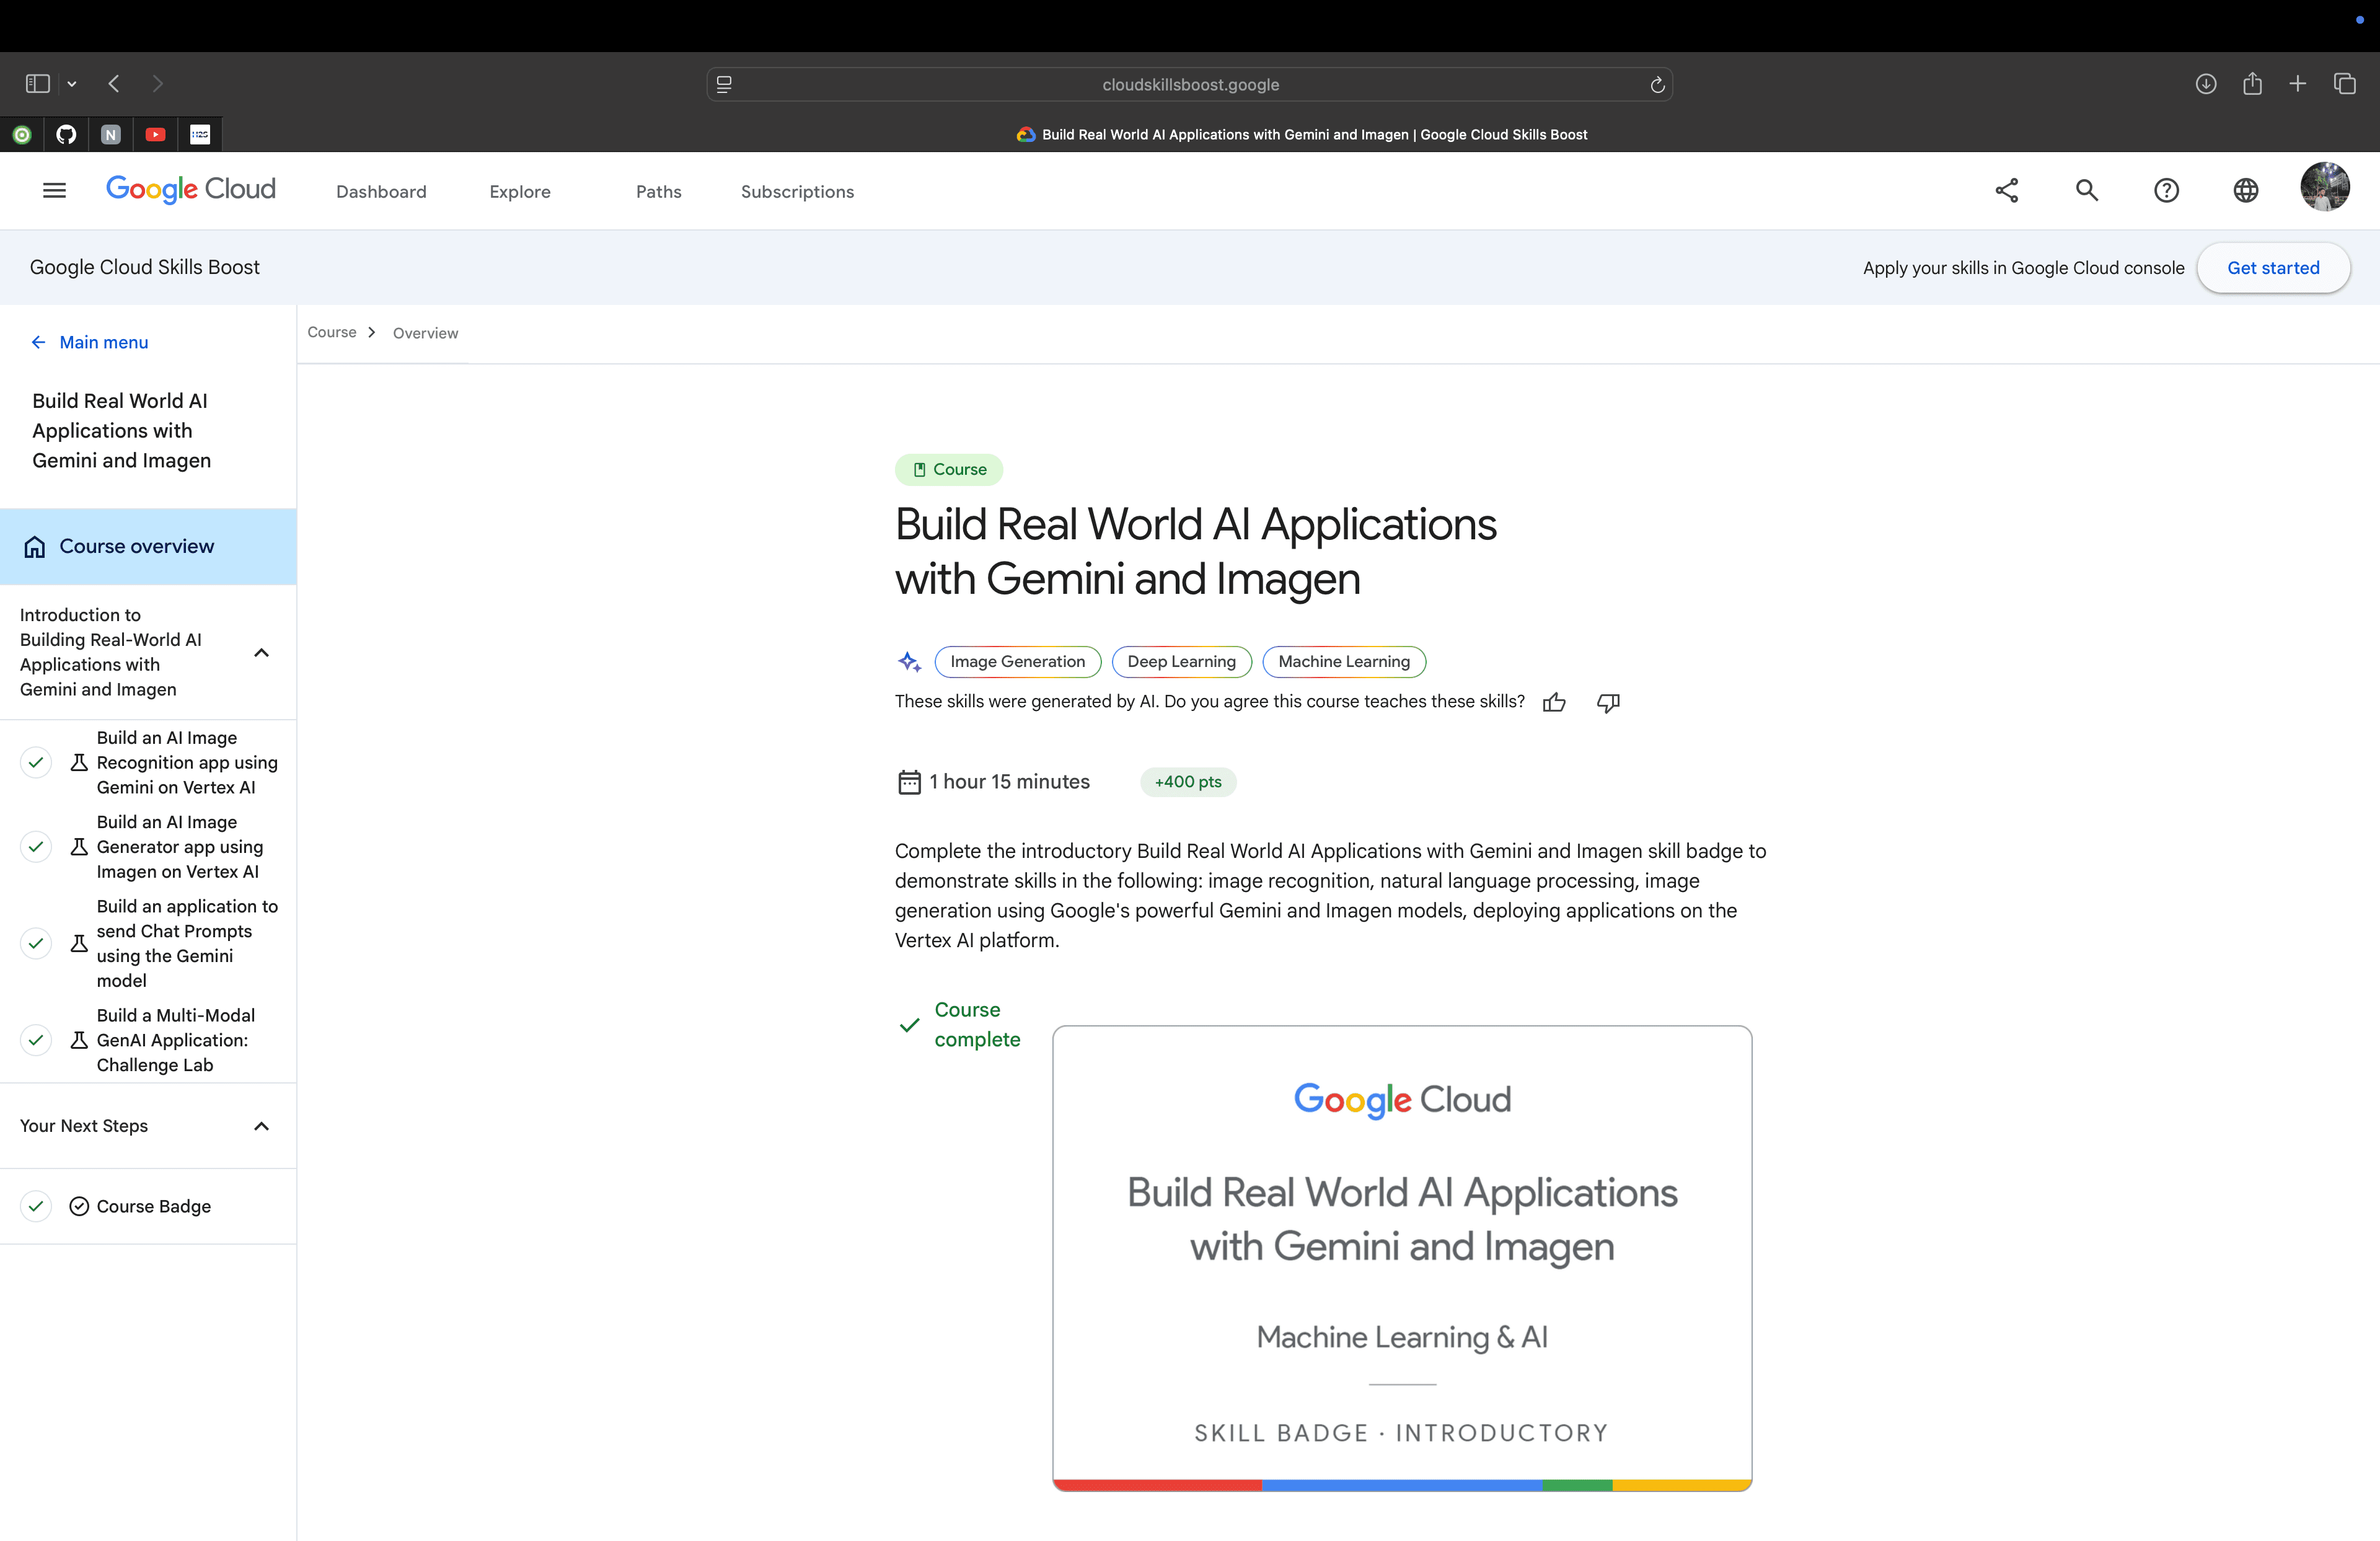2380x1541 pixels.
Task: Click checkmark beside Image Recognition lab
Action: pyautogui.click(x=36, y=762)
